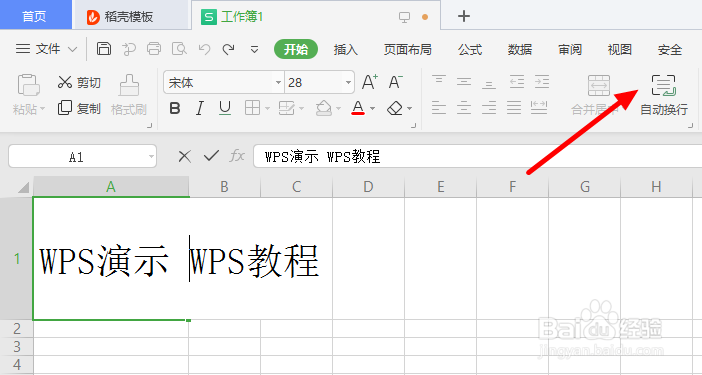Increase font size with A+ icon
This screenshot has width=702, height=375.
pyautogui.click(x=370, y=82)
